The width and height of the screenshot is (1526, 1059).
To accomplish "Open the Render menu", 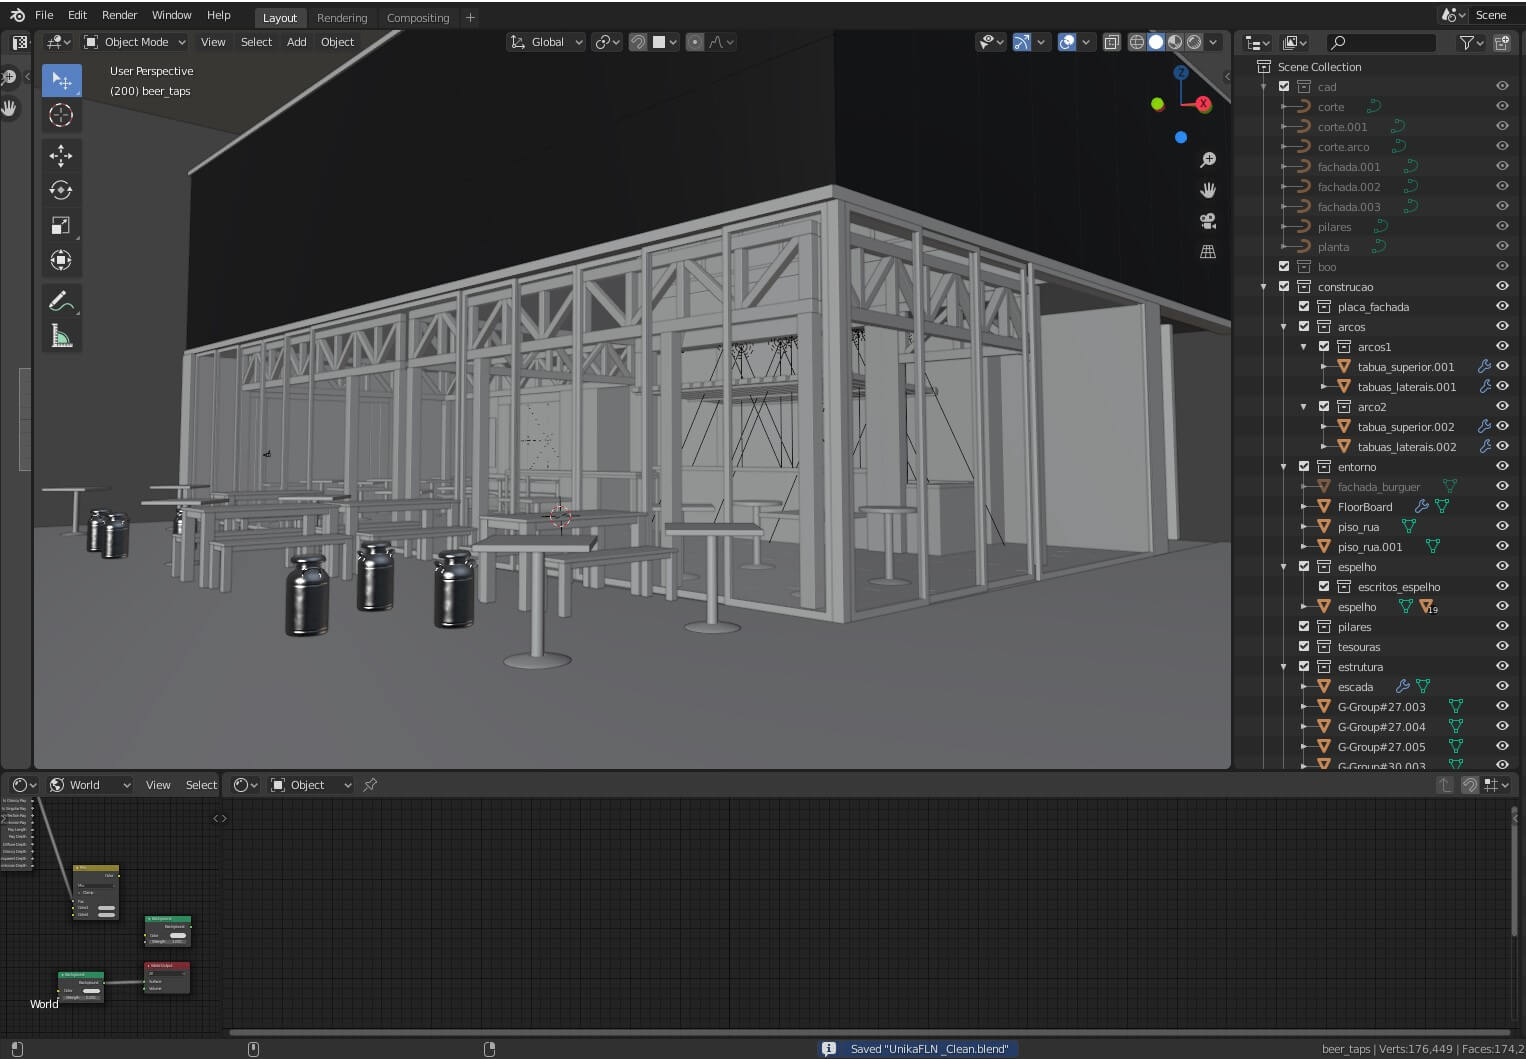I will [x=119, y=14].
